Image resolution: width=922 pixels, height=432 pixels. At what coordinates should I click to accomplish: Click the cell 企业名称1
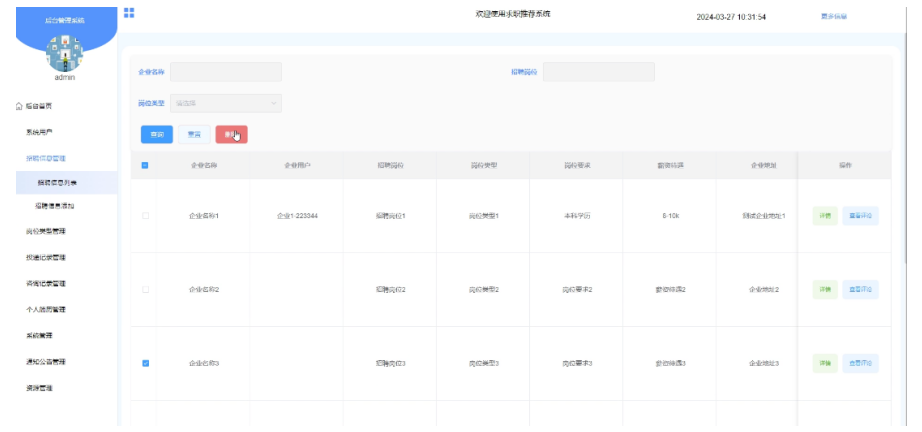(204, 216)
